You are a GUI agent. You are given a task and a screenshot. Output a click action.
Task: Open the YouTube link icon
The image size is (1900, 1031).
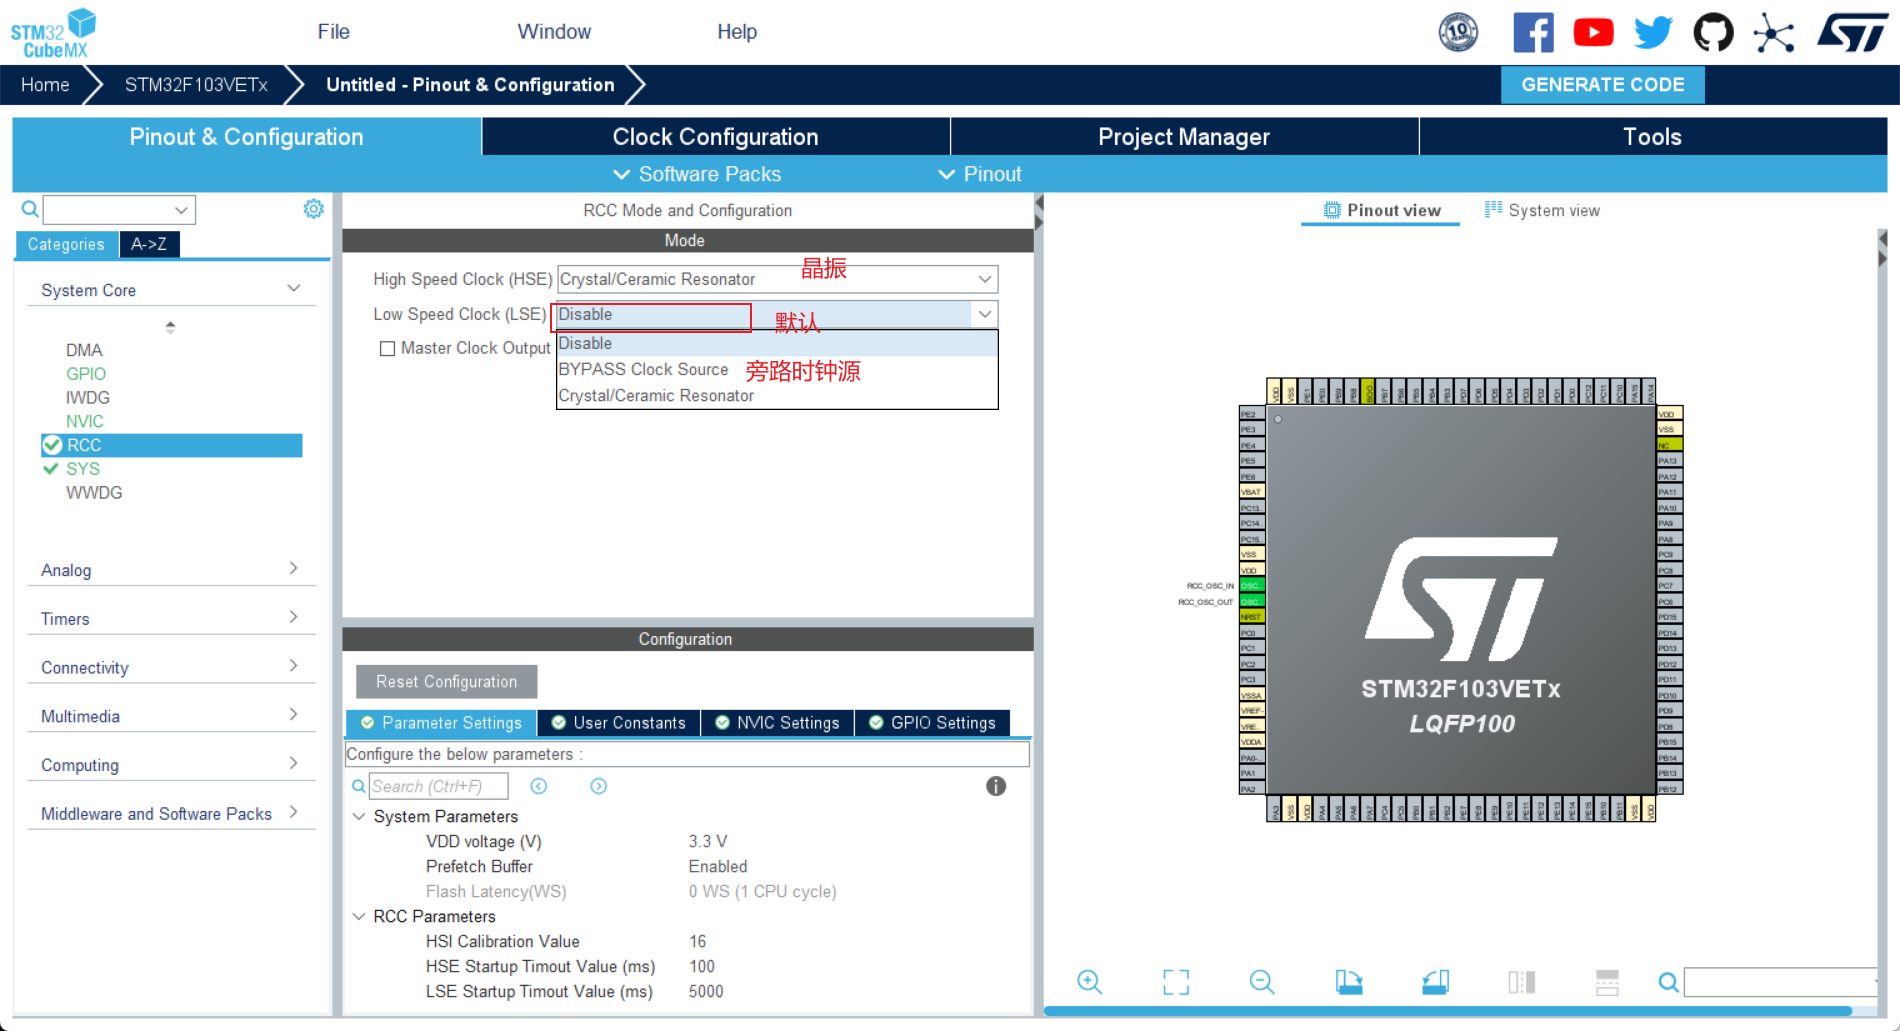pos(1593,32)
